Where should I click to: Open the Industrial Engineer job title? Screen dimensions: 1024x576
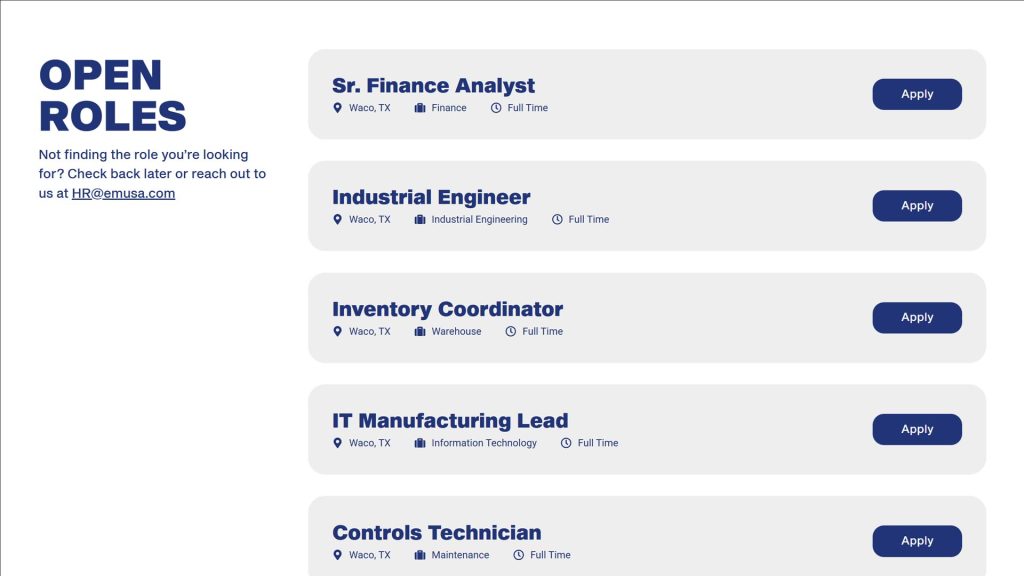click(x=431, y=197)
